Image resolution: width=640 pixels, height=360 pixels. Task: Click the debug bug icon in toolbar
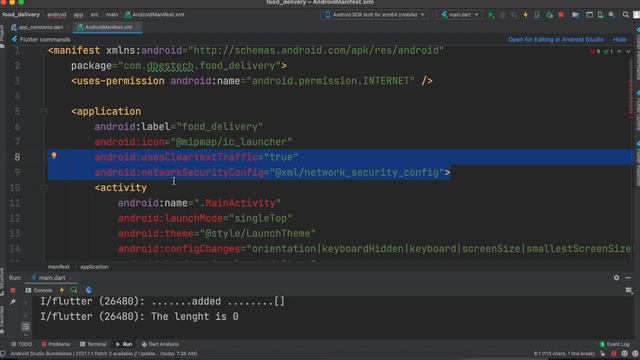click(502, 15)
